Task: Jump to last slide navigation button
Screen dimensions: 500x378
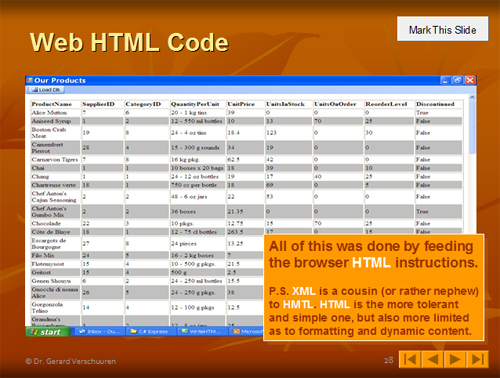Action: click(477, 359)
